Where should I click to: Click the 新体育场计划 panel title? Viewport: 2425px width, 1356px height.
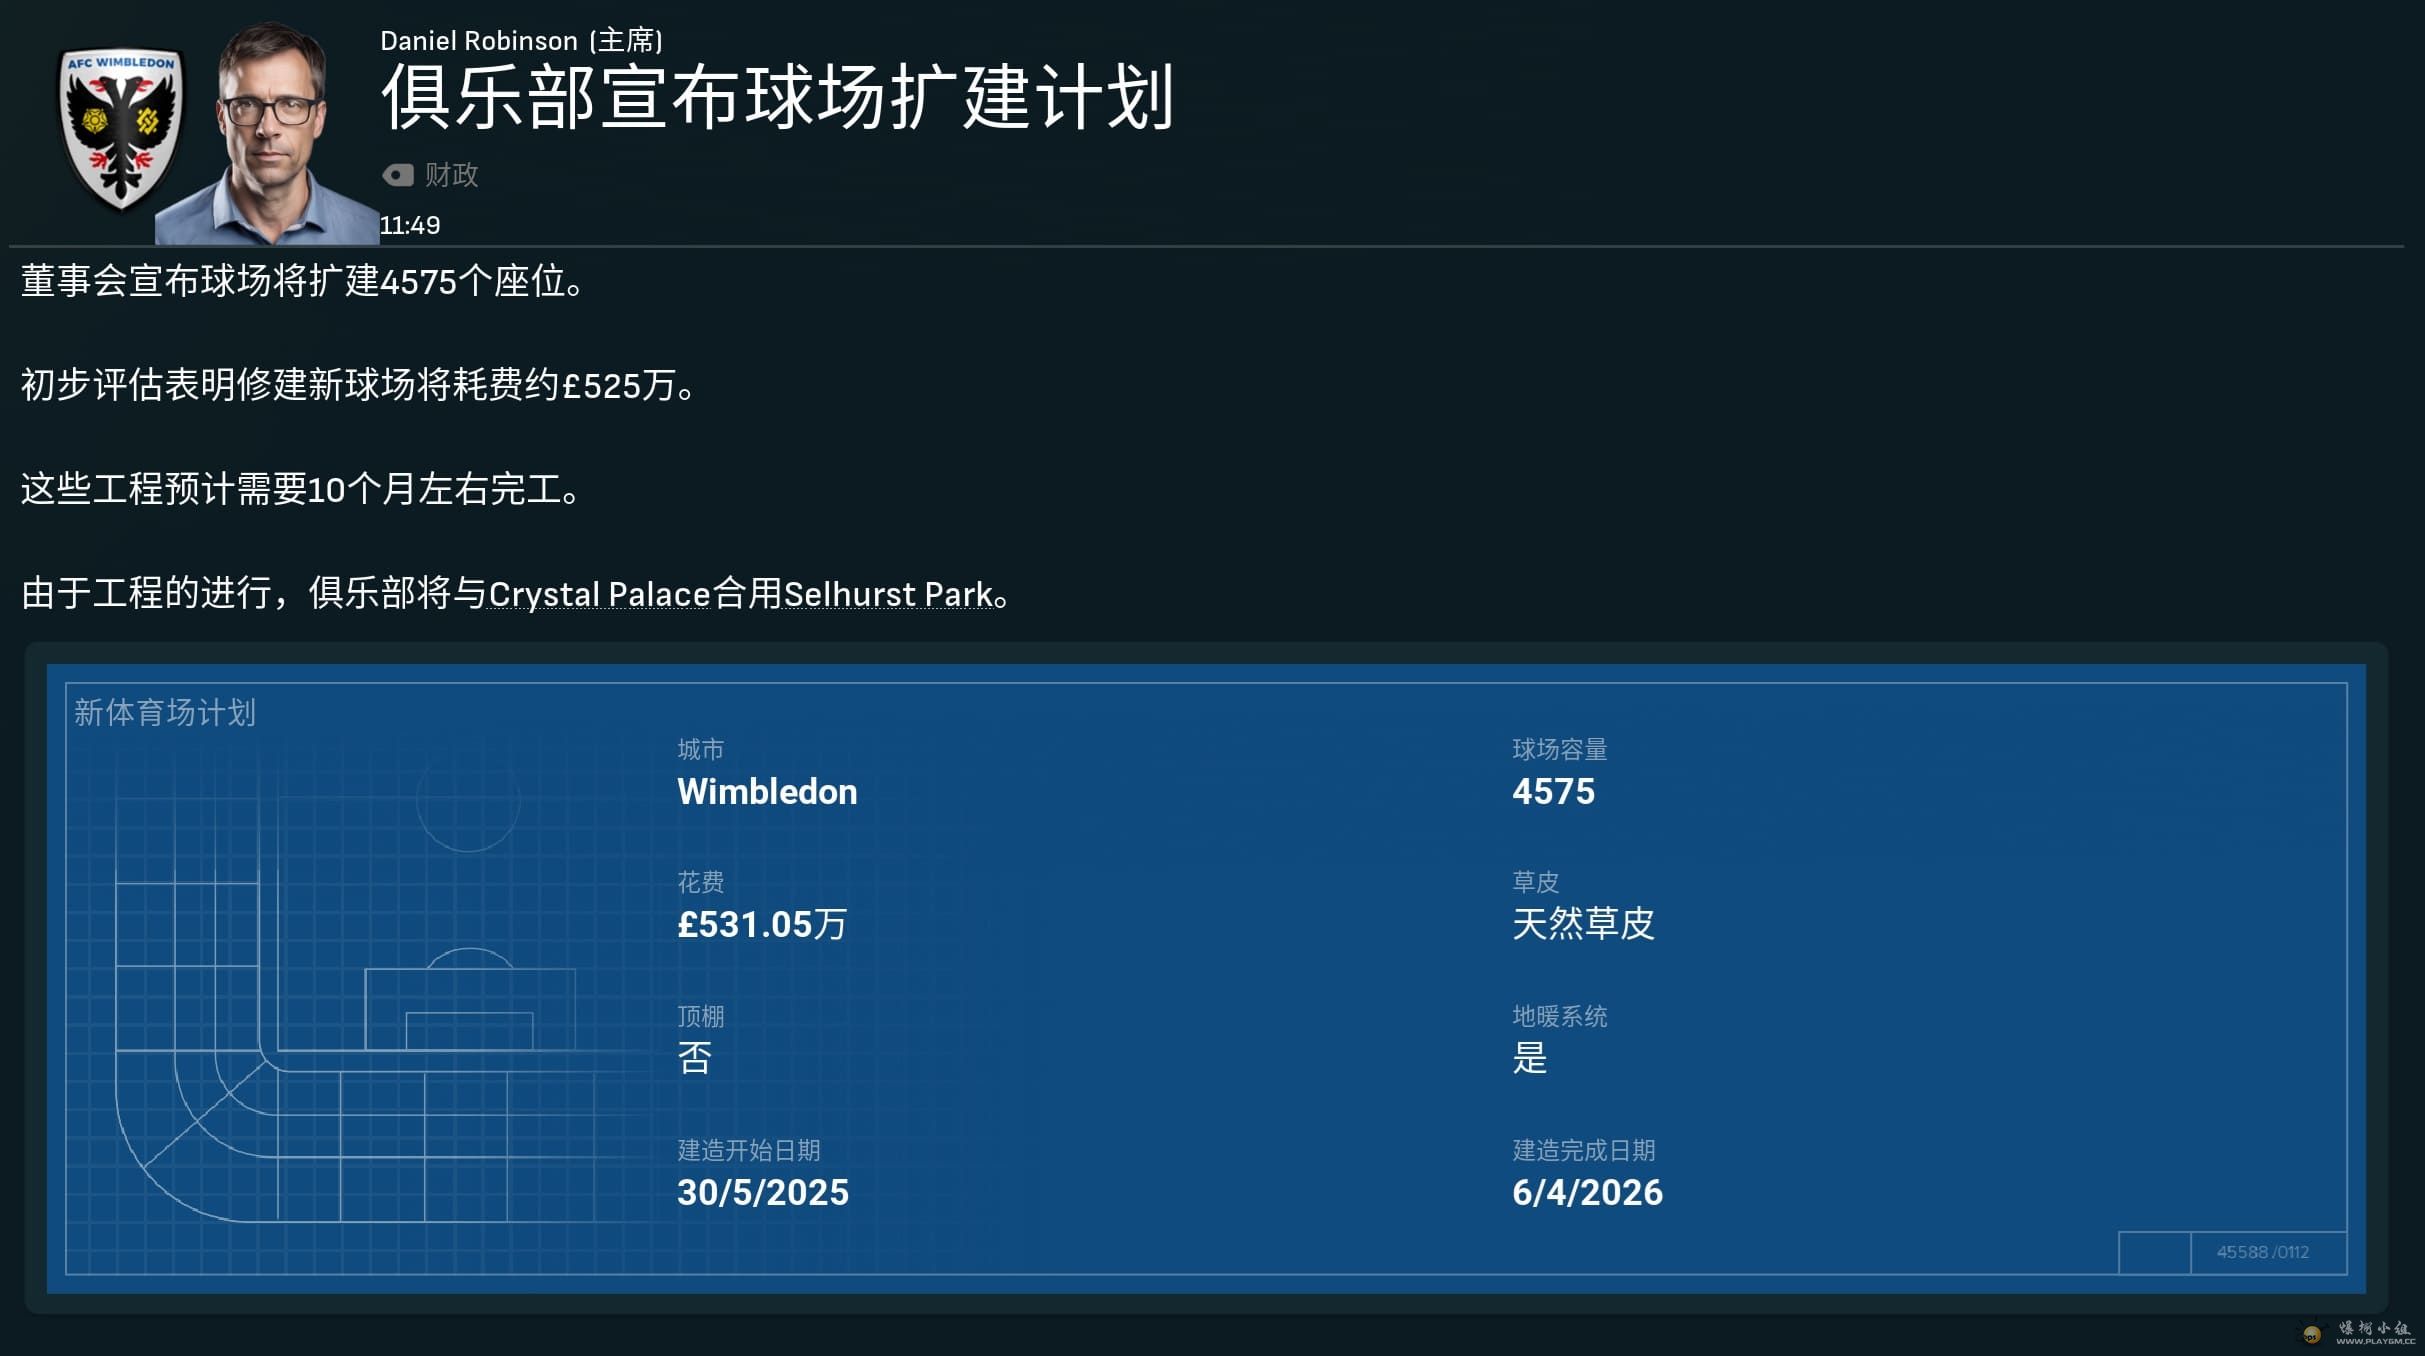[165, 713]
